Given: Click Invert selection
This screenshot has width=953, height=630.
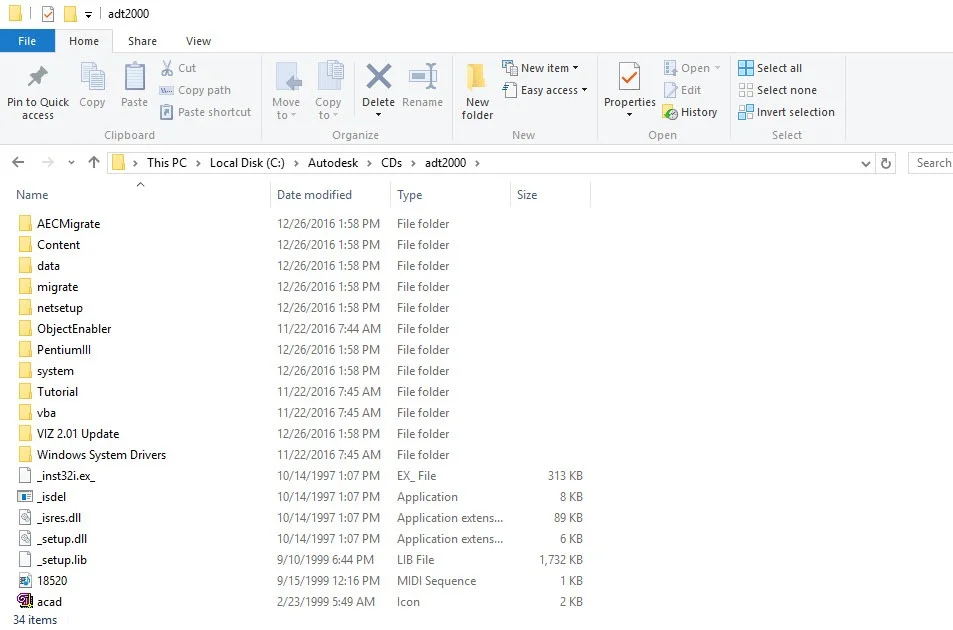Looking at the screenshot, I should [786, 112].
